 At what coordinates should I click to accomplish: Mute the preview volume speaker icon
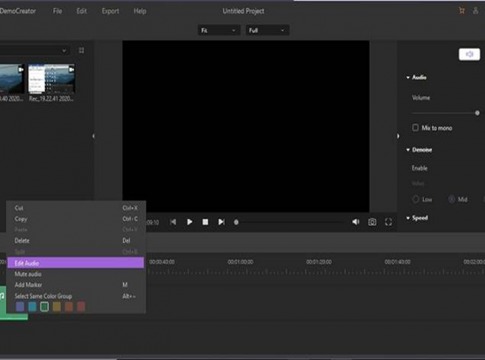pyautogui.click(x=356, y=222)
